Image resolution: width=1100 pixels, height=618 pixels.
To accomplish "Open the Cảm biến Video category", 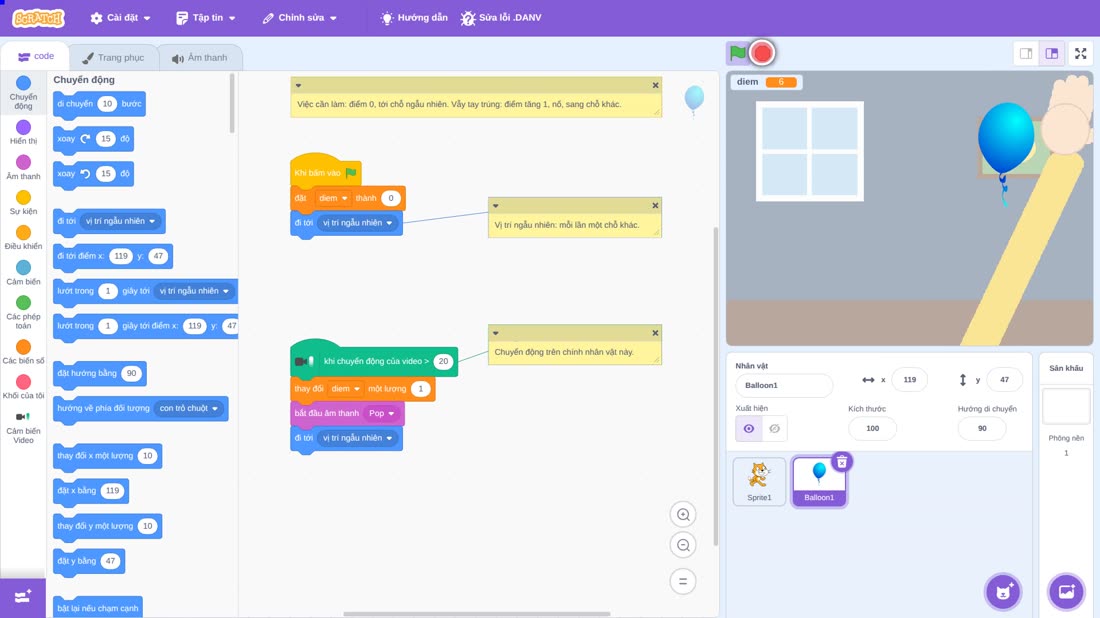I will 23,427.
